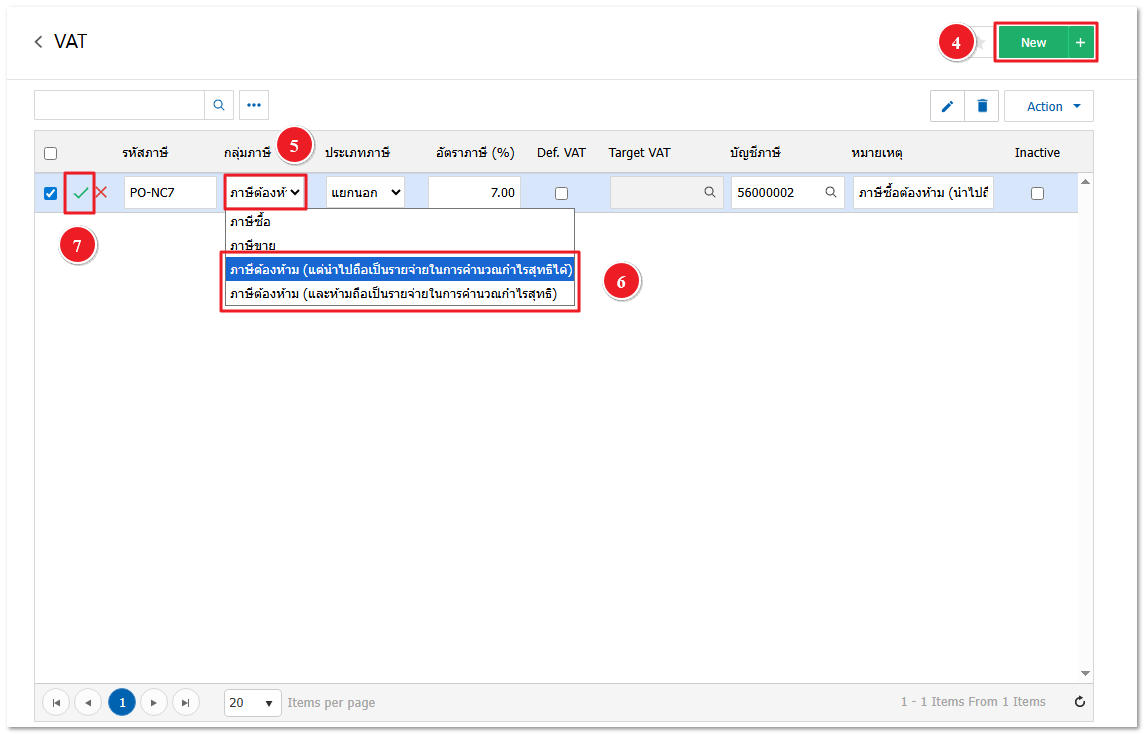Select ภาษีซื้อ option in the list
This screenshot has height=734, width=1144.
click(250, 221)
